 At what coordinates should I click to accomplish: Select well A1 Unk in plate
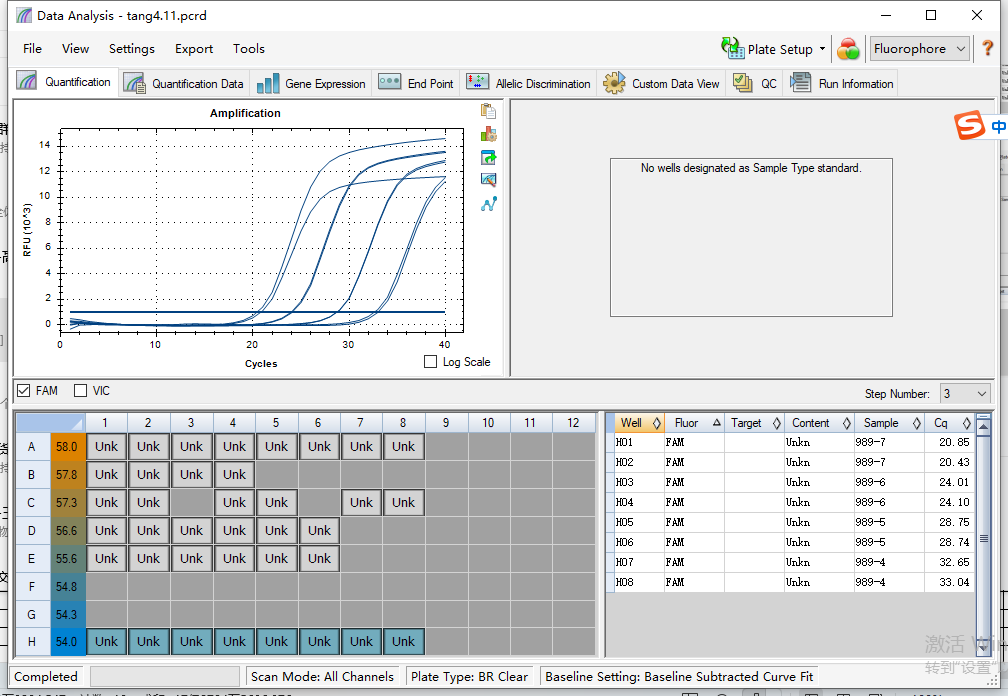click(x=106, y=447)
